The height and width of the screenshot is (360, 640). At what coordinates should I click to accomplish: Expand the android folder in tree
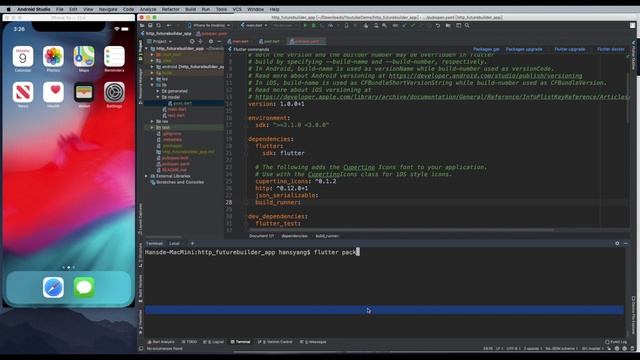point(152,67)
